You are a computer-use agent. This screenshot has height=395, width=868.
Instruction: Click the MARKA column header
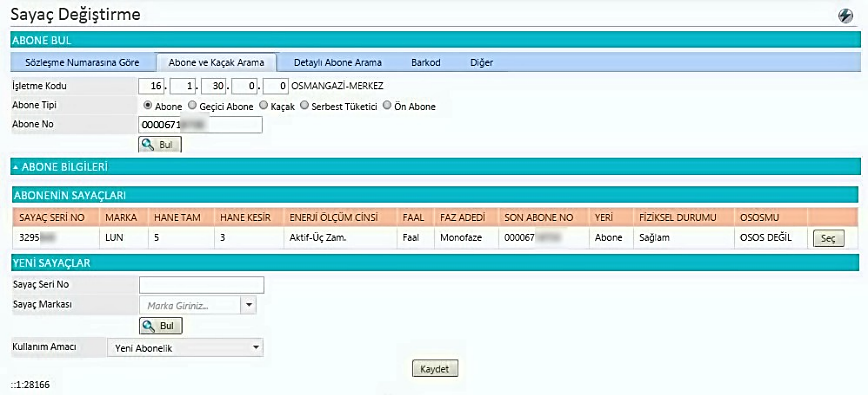[123, 217]
